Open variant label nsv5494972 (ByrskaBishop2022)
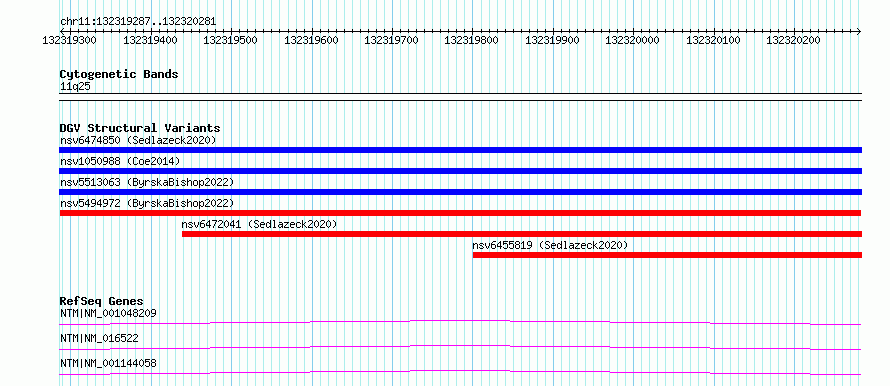The image size is (890, 386). (146, 203)
